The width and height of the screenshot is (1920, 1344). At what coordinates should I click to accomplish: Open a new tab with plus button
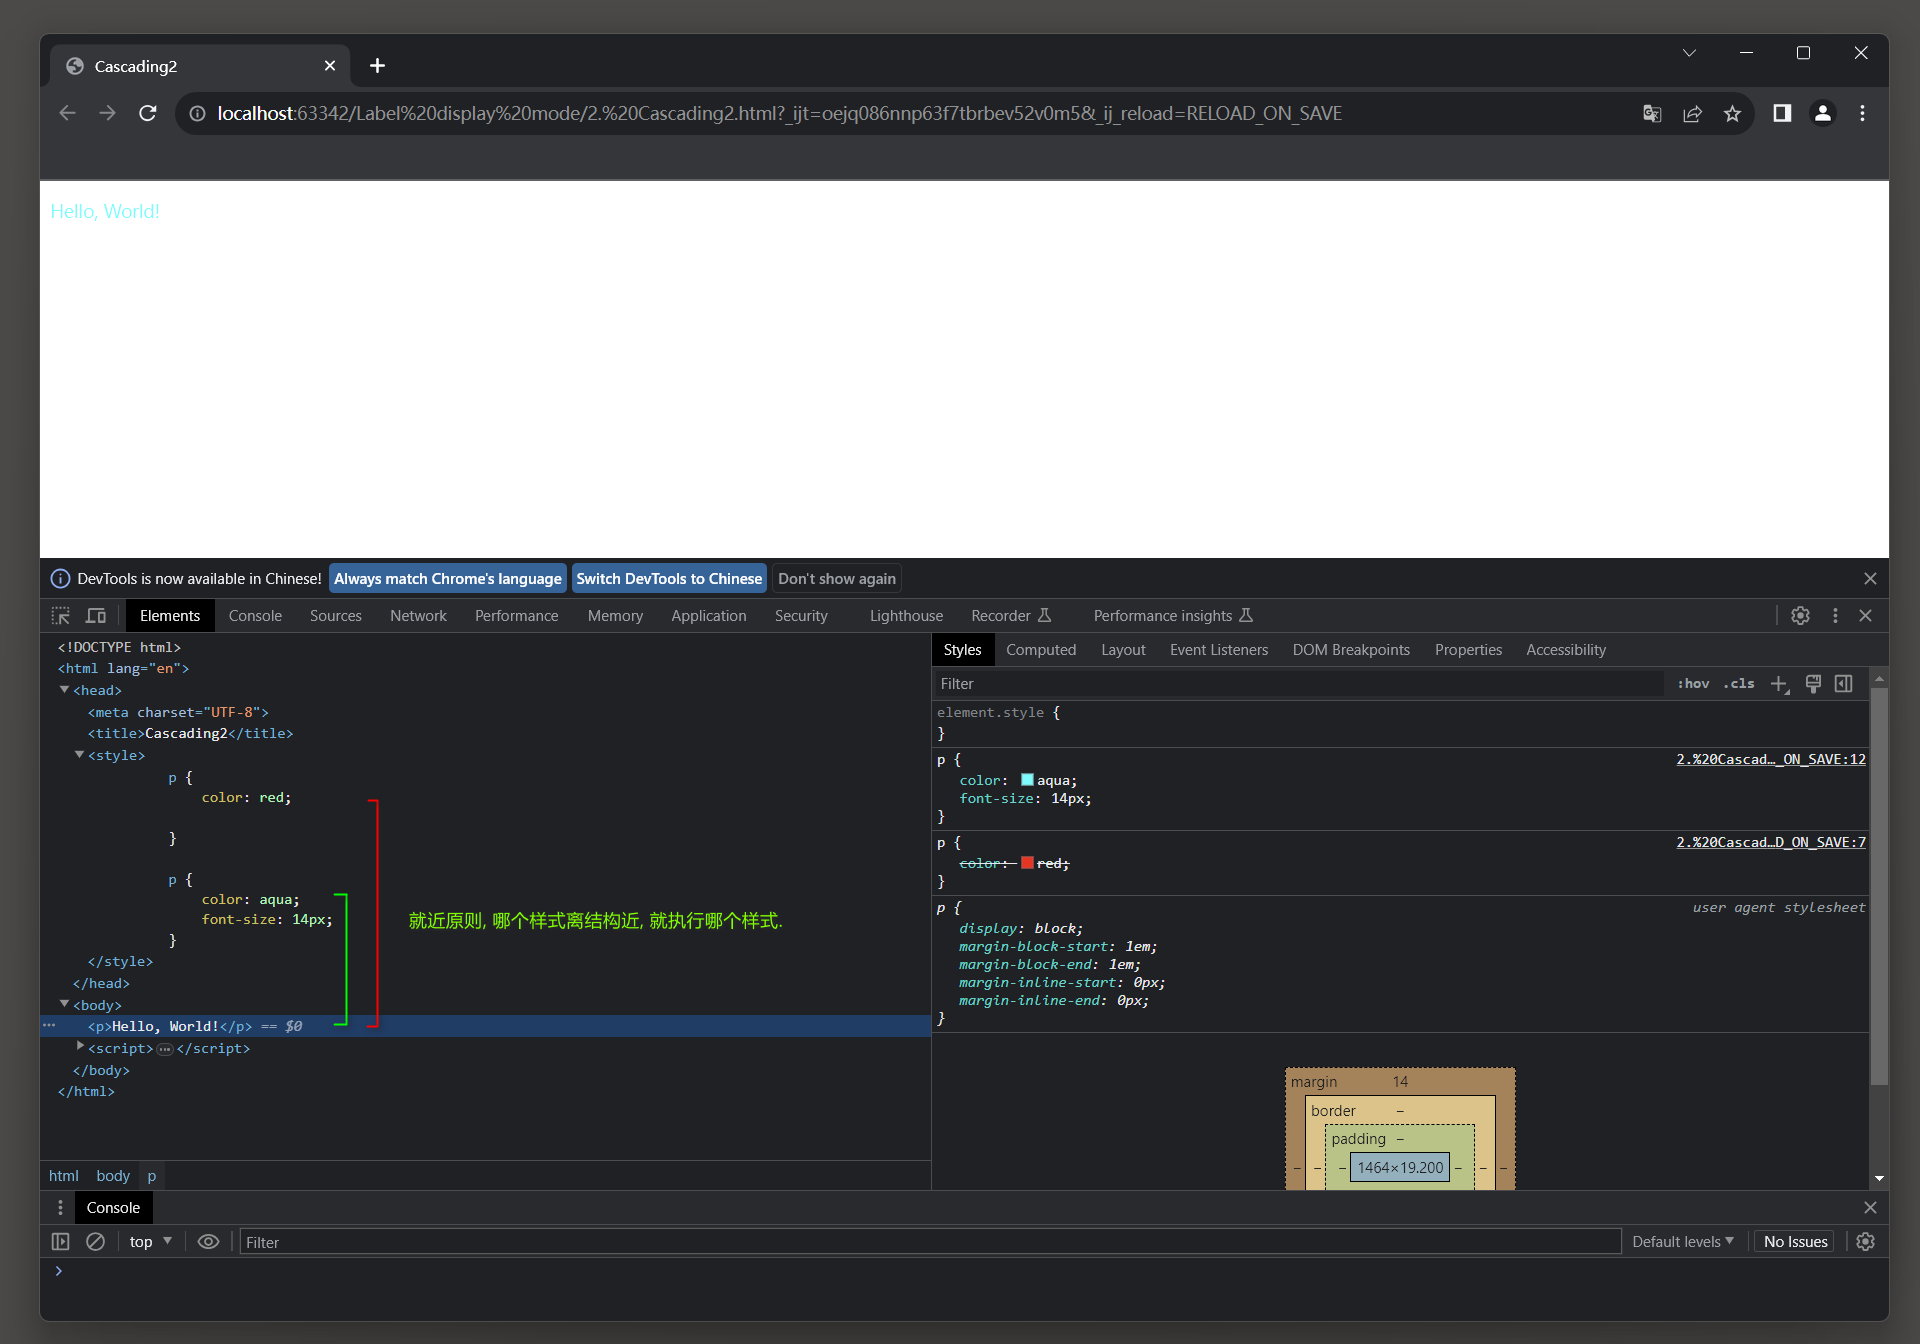click(377, 66)
